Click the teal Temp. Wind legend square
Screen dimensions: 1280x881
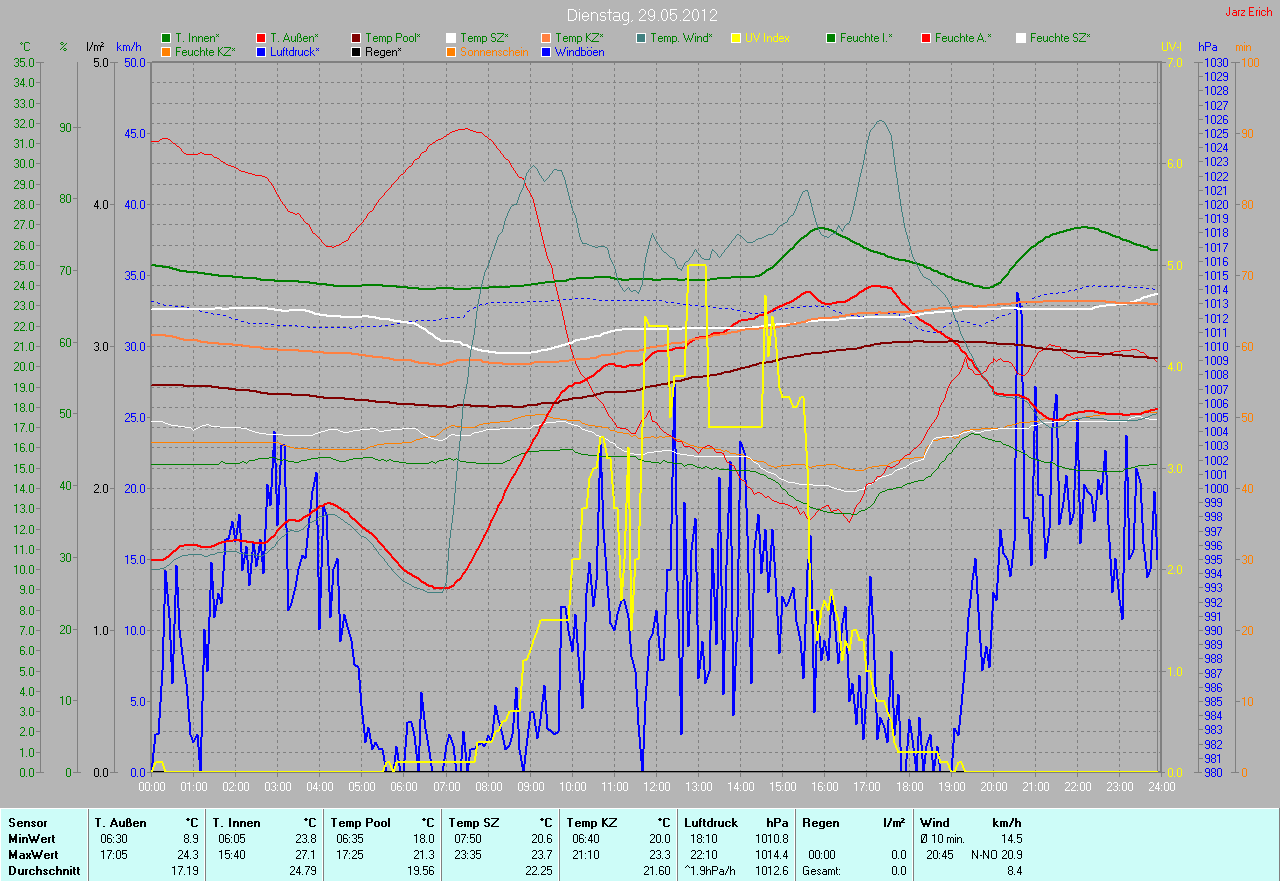(x=641, y=38)
